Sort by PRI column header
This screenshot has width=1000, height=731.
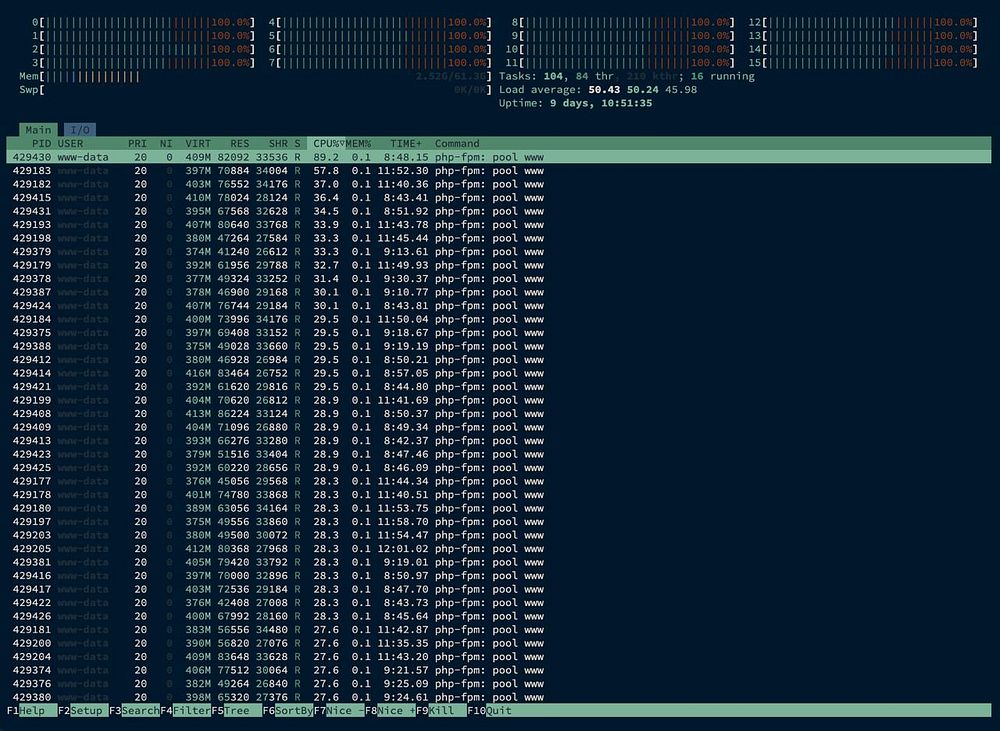(x=137, y=144)
